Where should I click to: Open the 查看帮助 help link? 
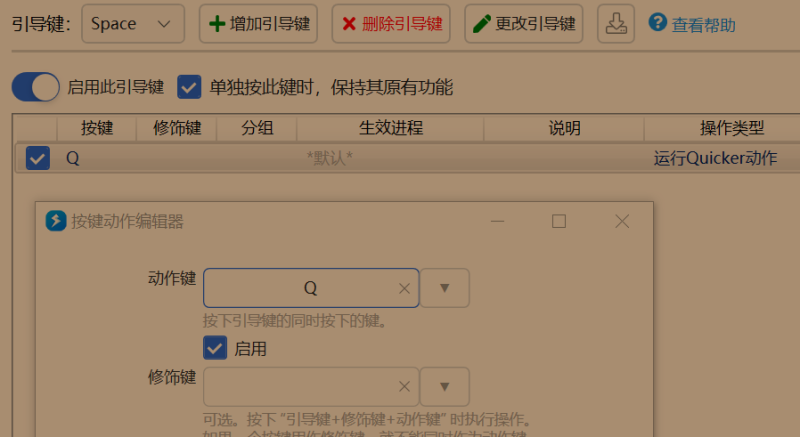[704, 24]
